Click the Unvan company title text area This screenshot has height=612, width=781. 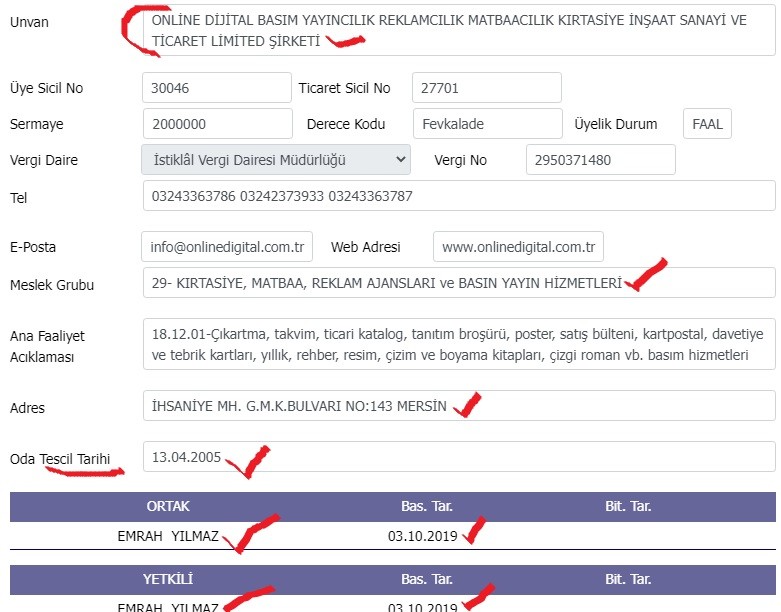(x=458, y=32)
